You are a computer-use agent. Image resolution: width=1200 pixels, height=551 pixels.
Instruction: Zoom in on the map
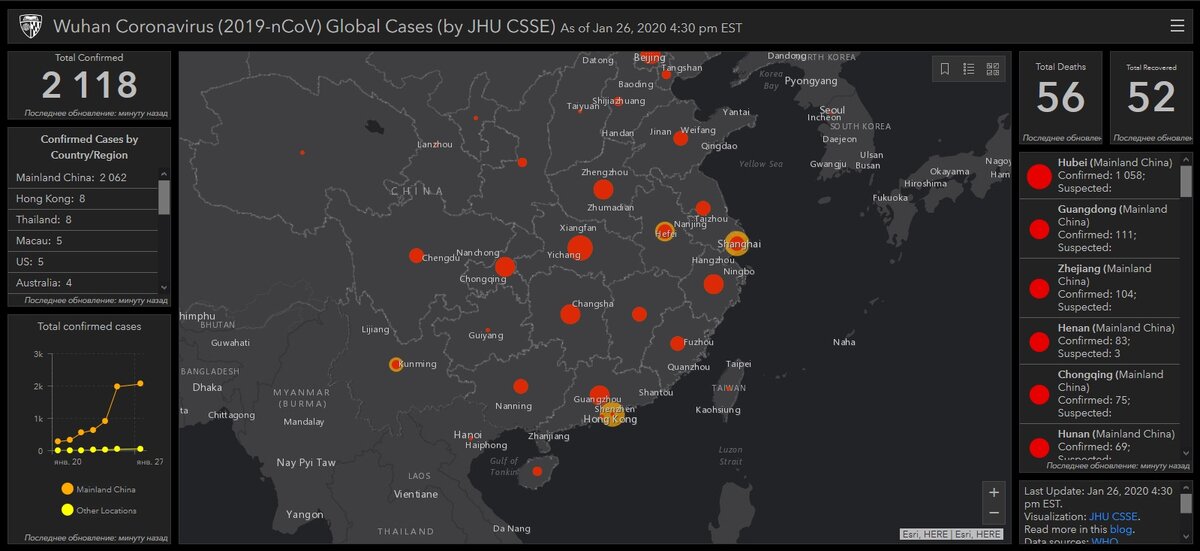pos(993,492)
